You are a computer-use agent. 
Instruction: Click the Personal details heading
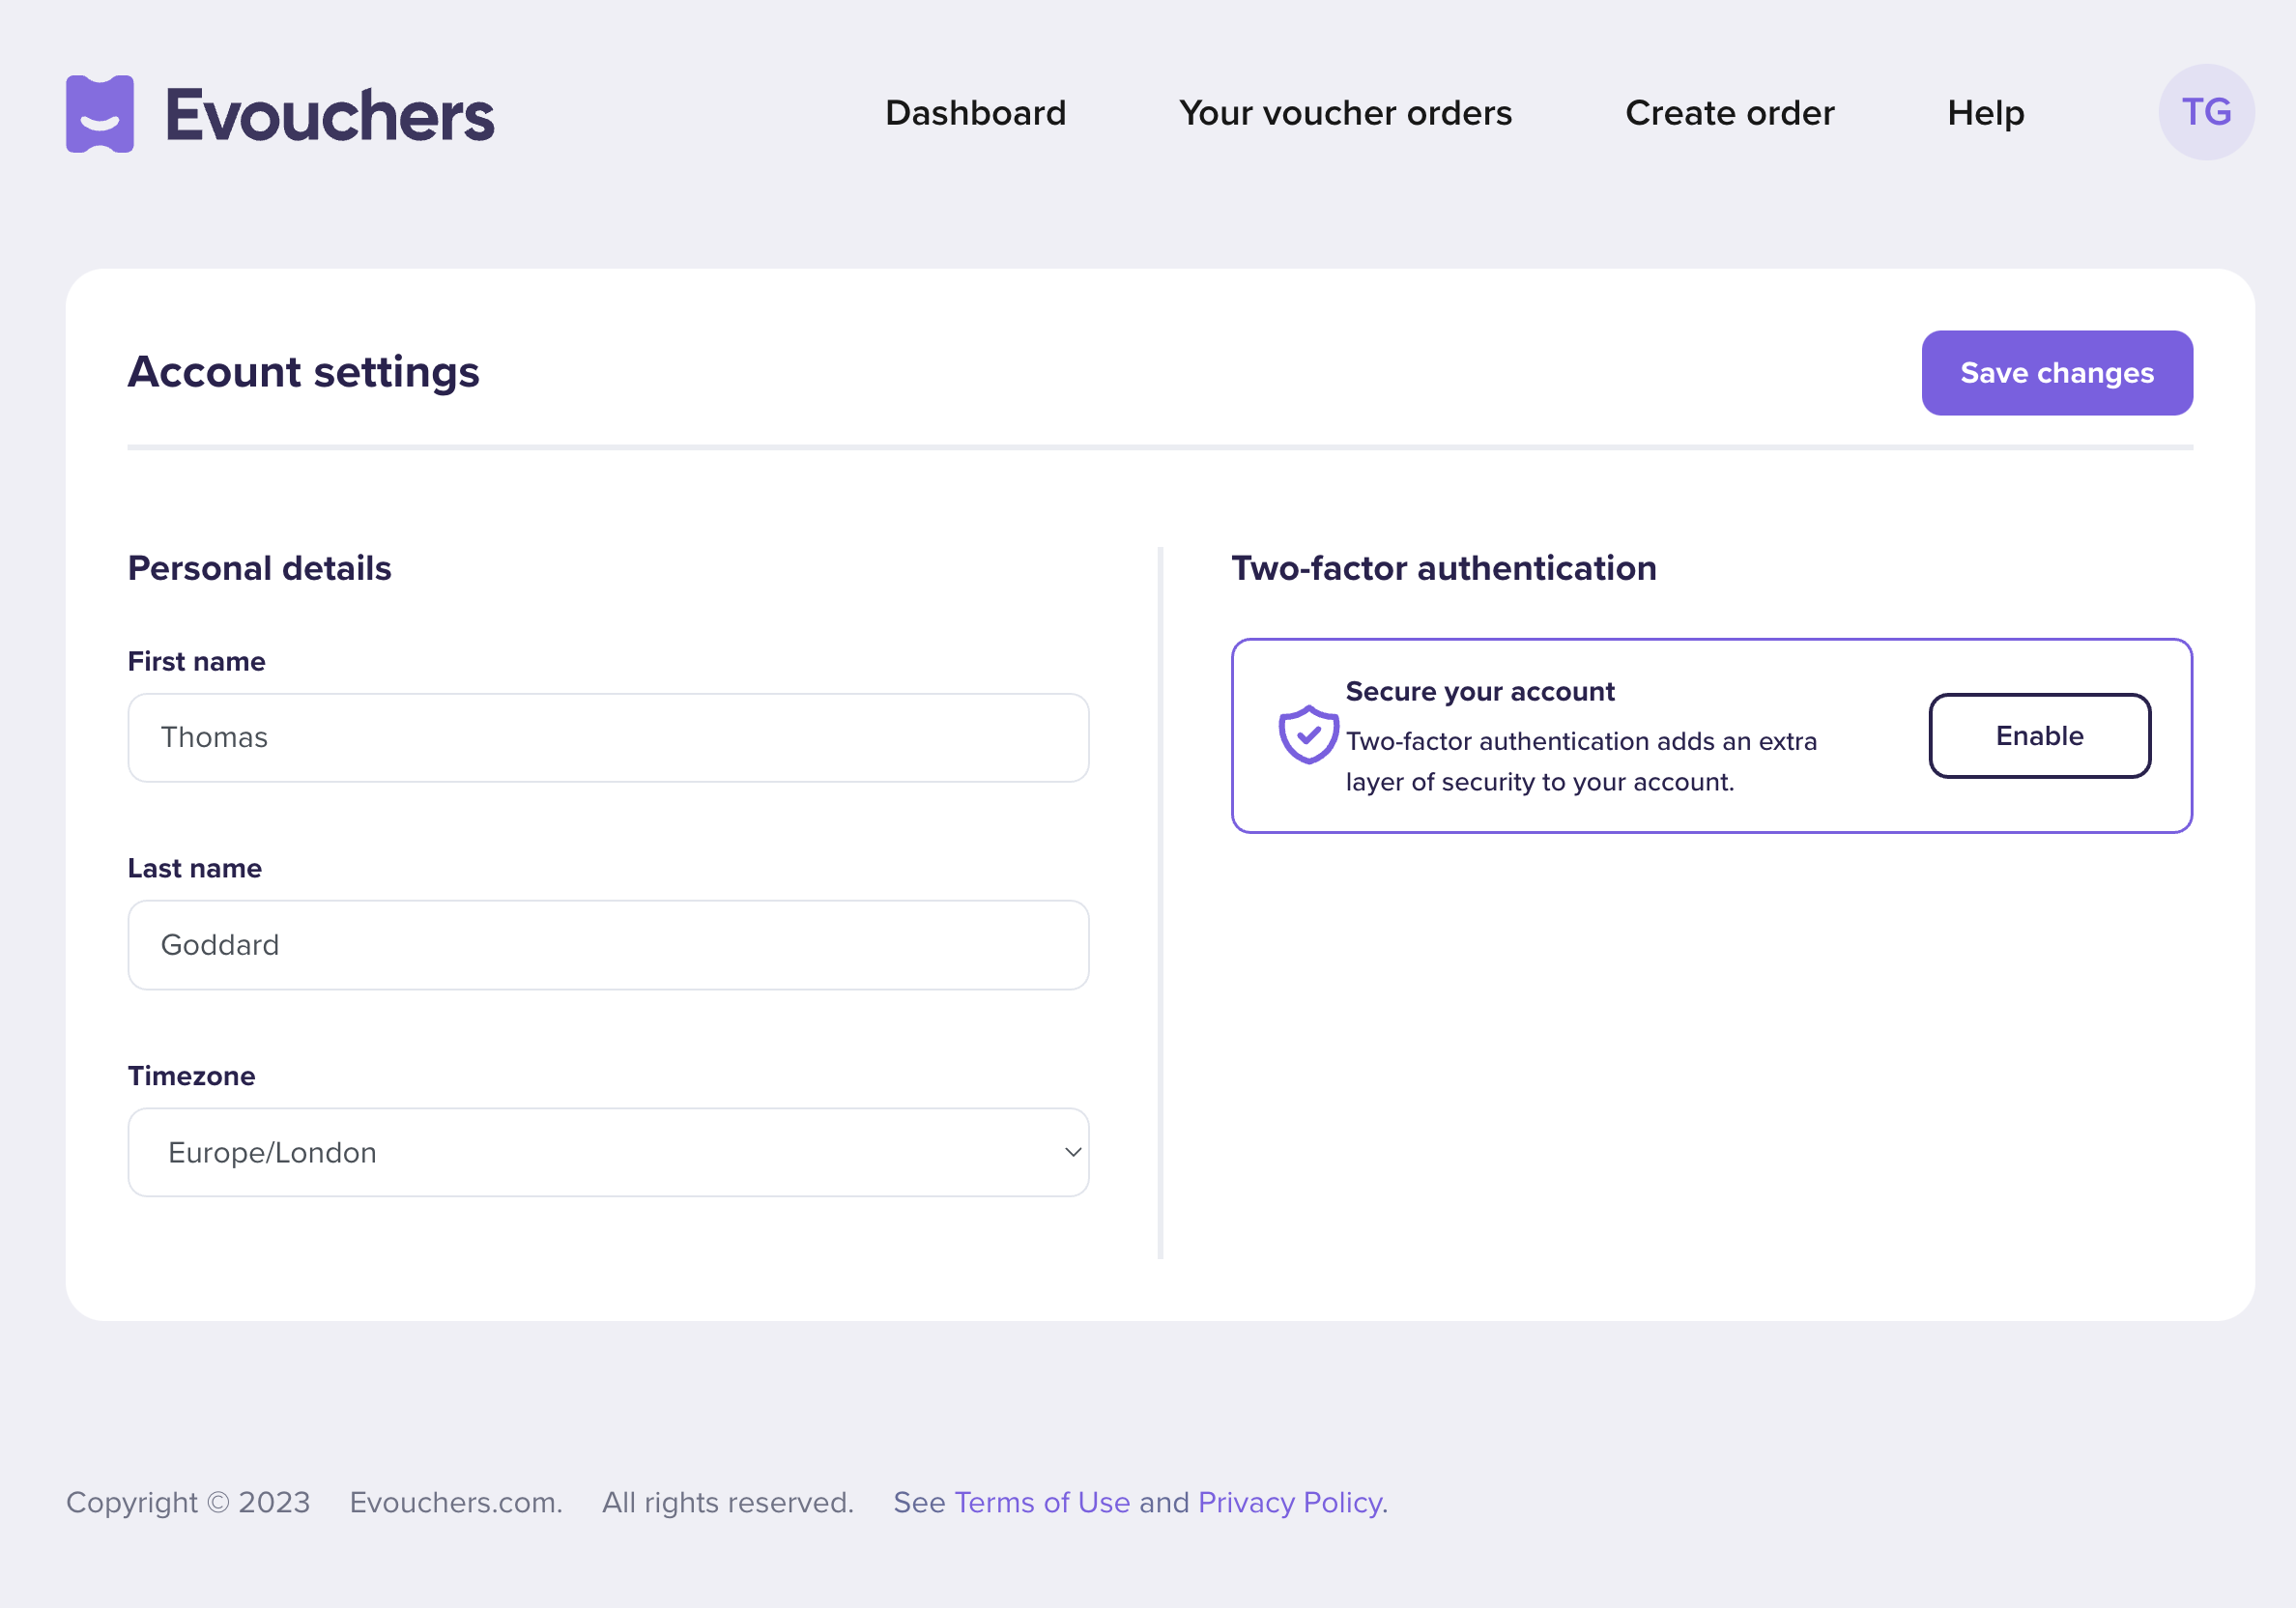point(260,568)
